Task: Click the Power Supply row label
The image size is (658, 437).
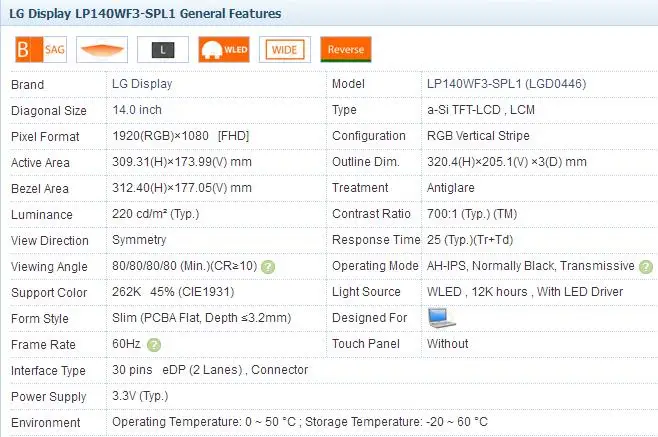Action: tap(49, 397)
